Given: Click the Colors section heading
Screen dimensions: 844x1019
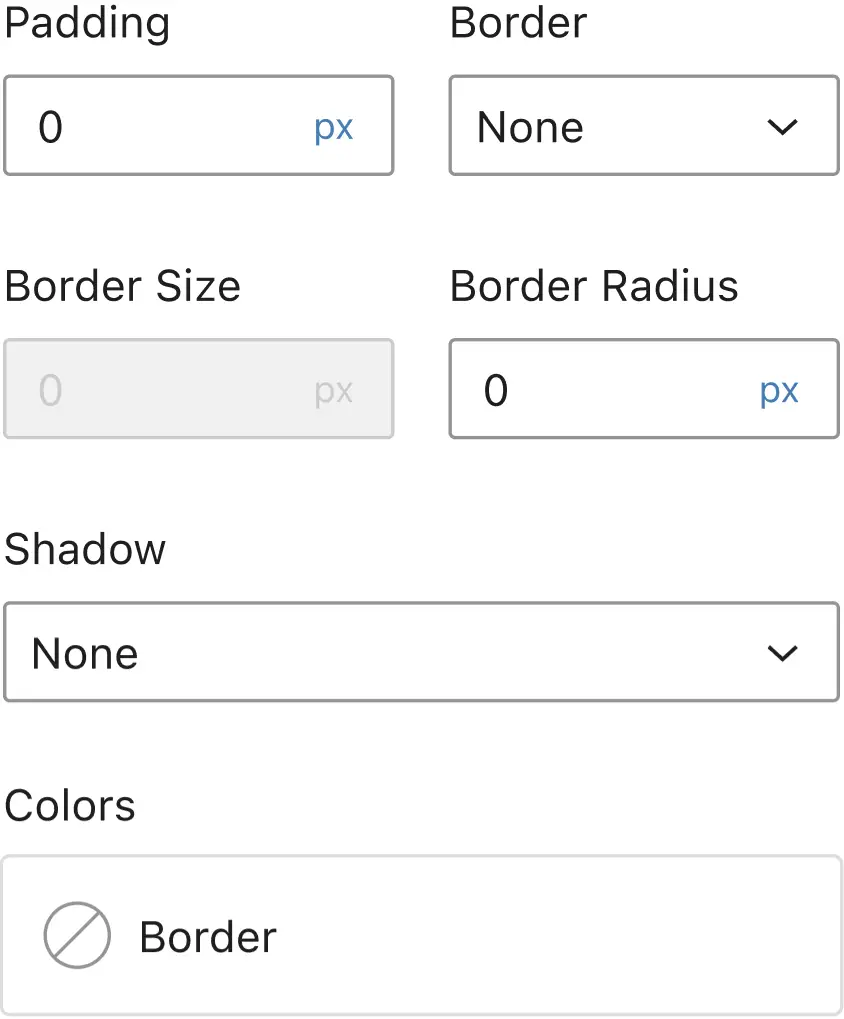Looking at the screenshot, I should click(x=70, y=806).
